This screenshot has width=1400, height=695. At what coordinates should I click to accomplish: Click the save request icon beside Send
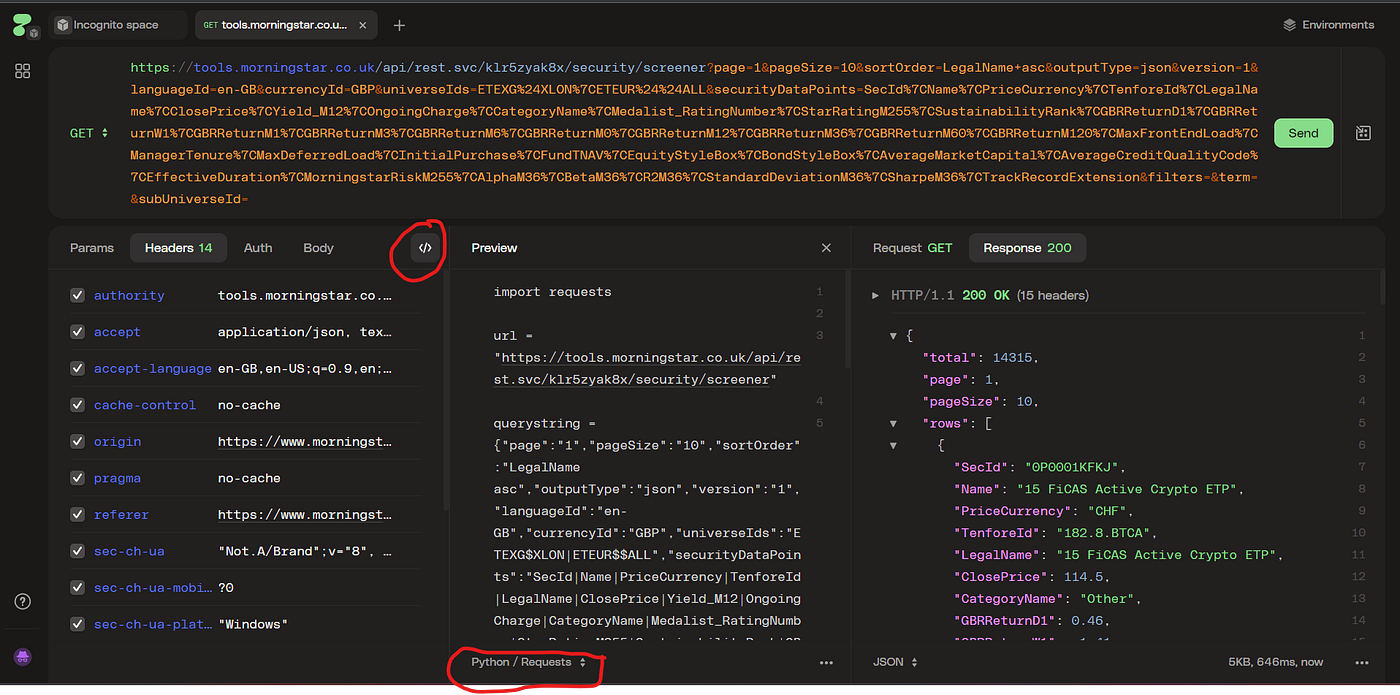pyautogui.click(x=1363, y=133)
